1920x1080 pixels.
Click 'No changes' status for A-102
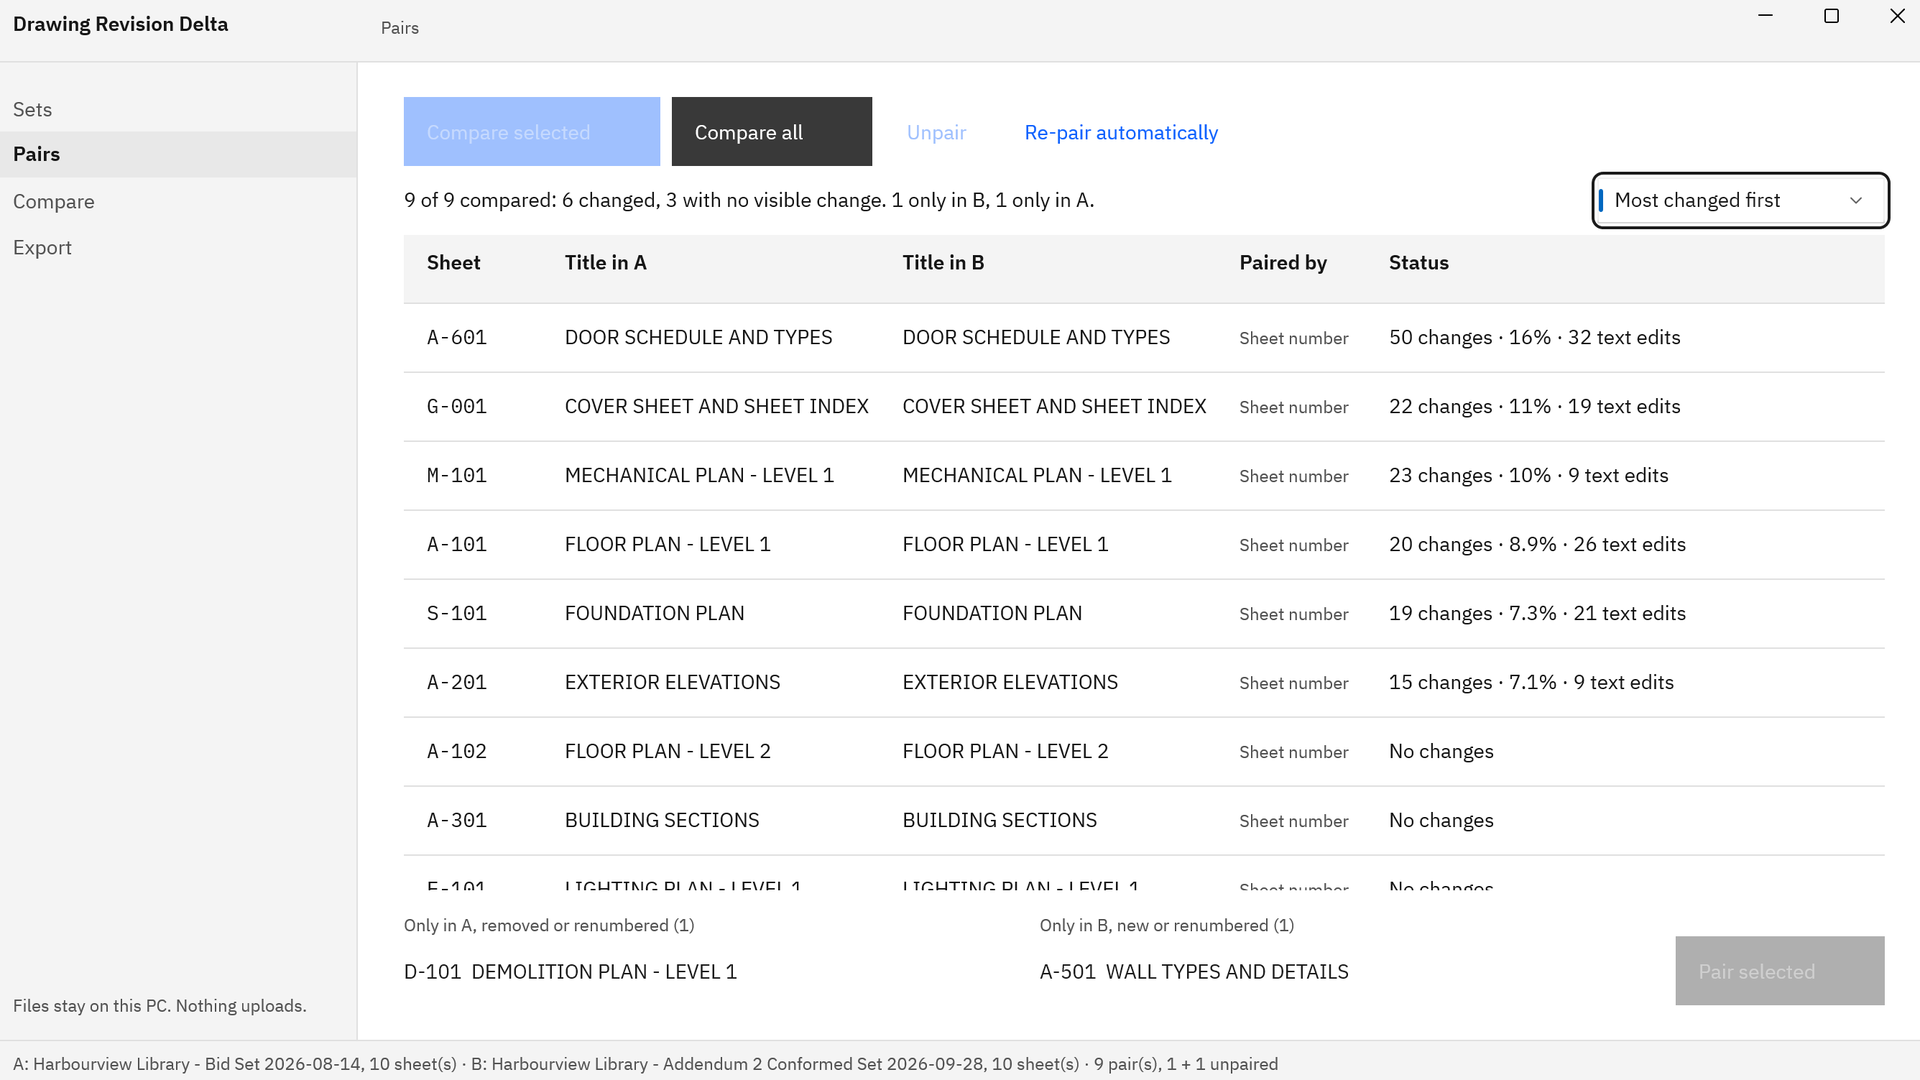click(1441, 752)
